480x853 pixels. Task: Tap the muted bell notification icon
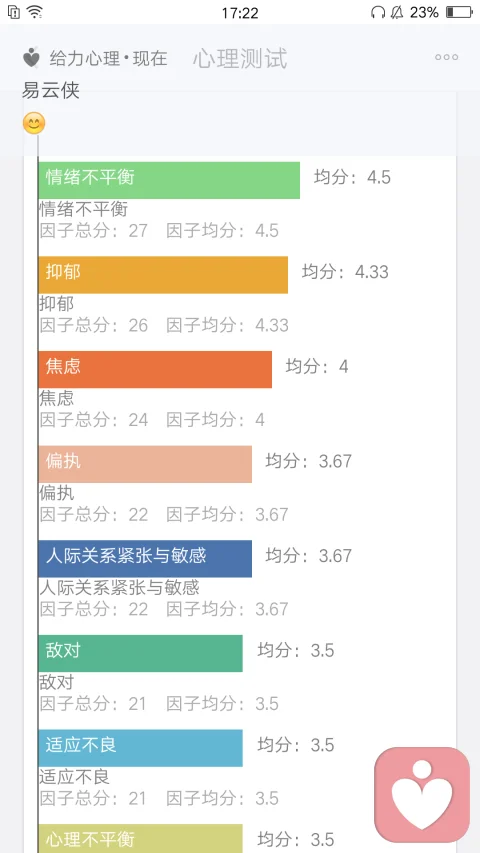click(397, 12)
